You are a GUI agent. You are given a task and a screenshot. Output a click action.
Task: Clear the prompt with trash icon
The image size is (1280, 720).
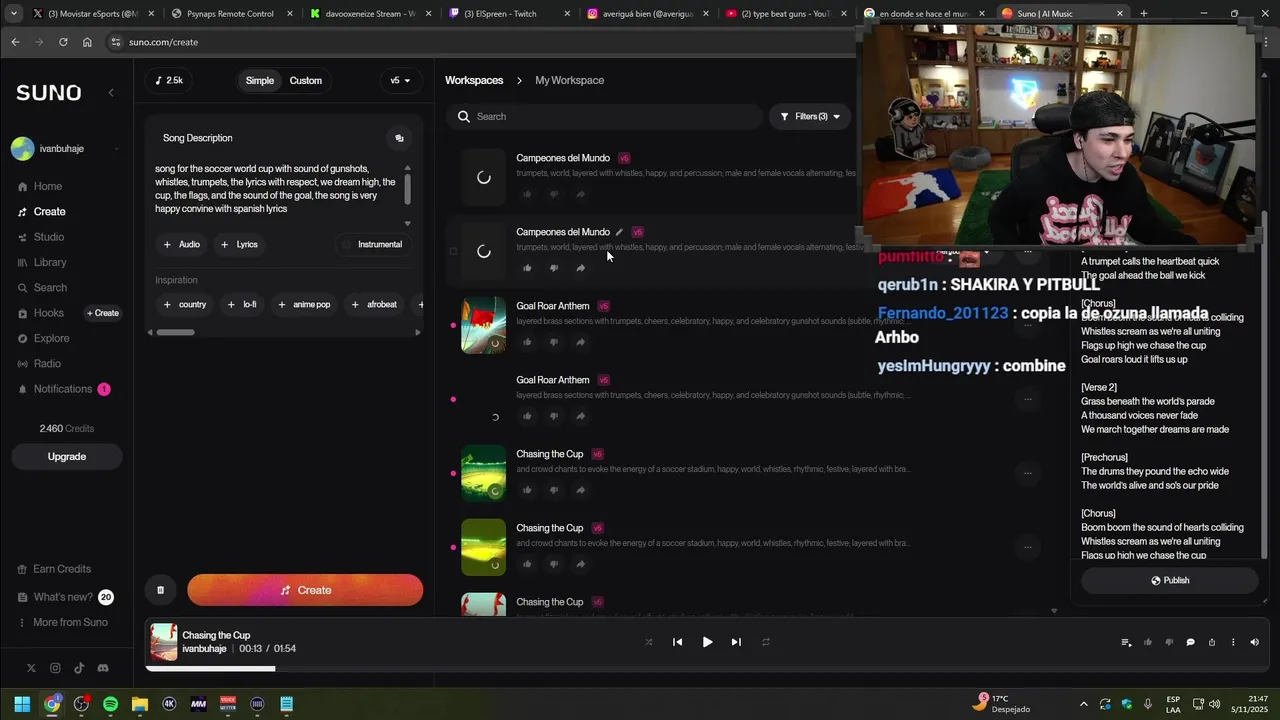pyautogui.click(x=160, y=590)
